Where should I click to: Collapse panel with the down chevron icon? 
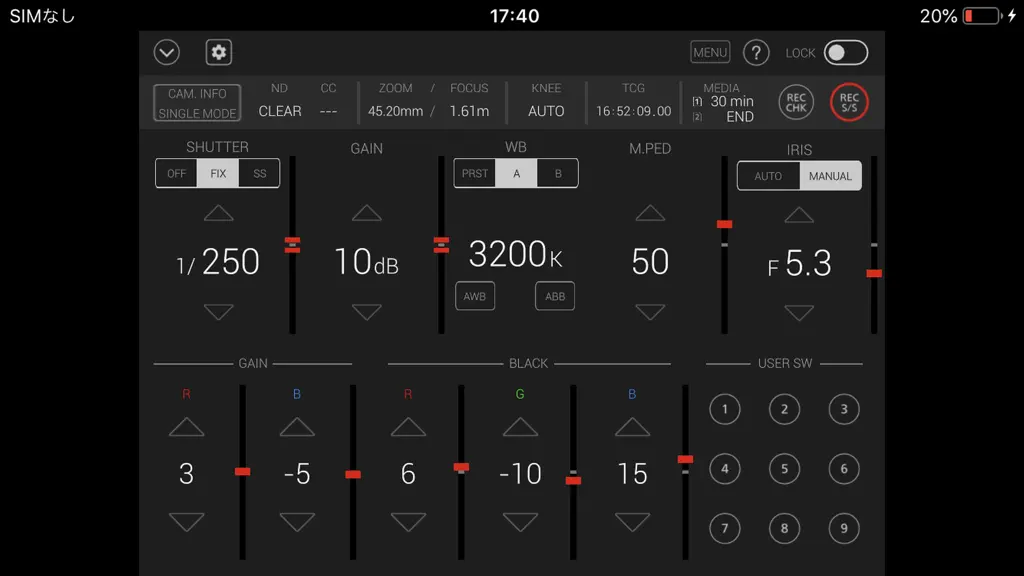[167, 52]
